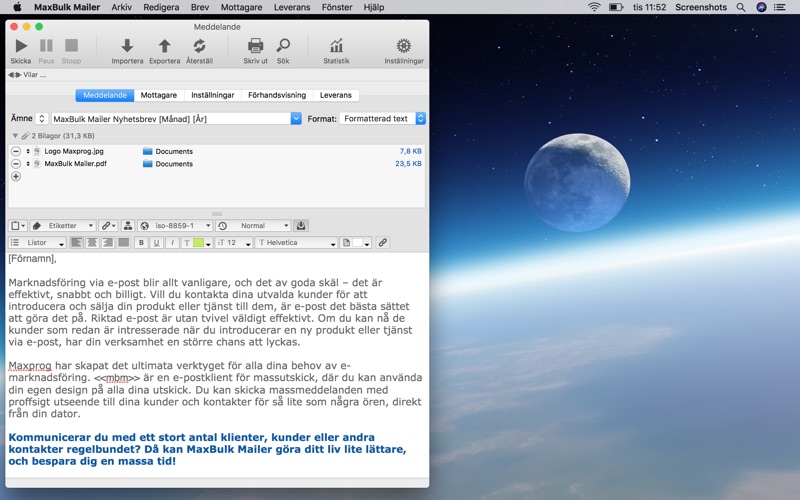Collapse the 2 Bilagor attachments section
Screen dimensions: 800x500
[x=15, y=136]
